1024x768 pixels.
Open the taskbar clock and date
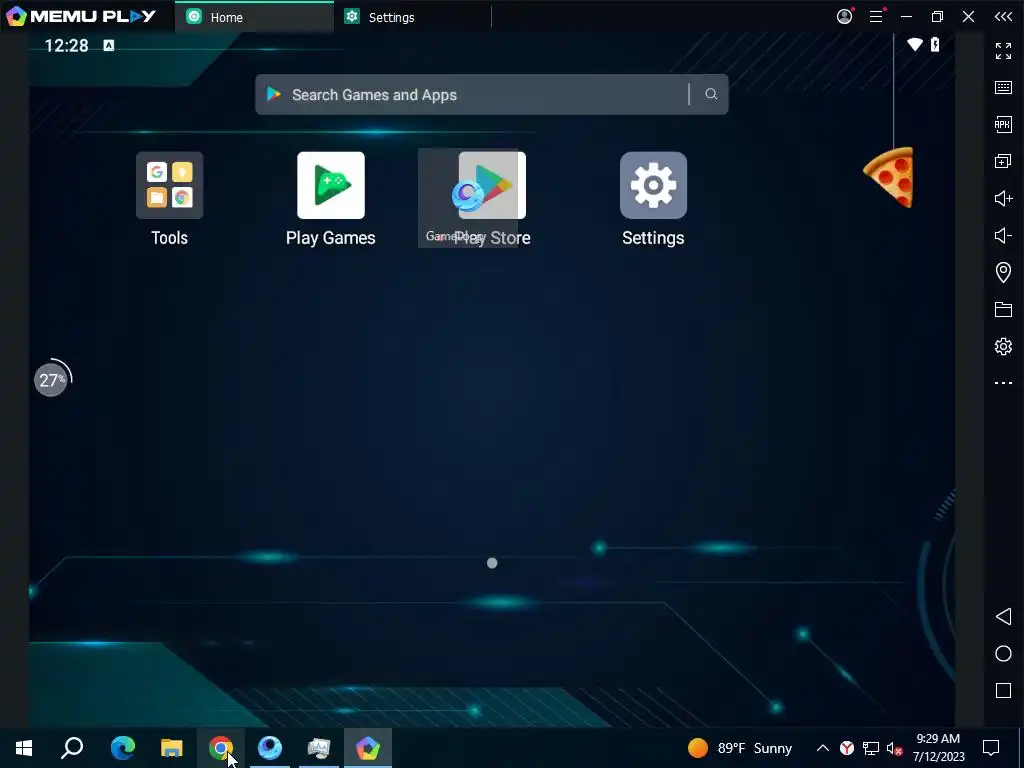(938, 748)
